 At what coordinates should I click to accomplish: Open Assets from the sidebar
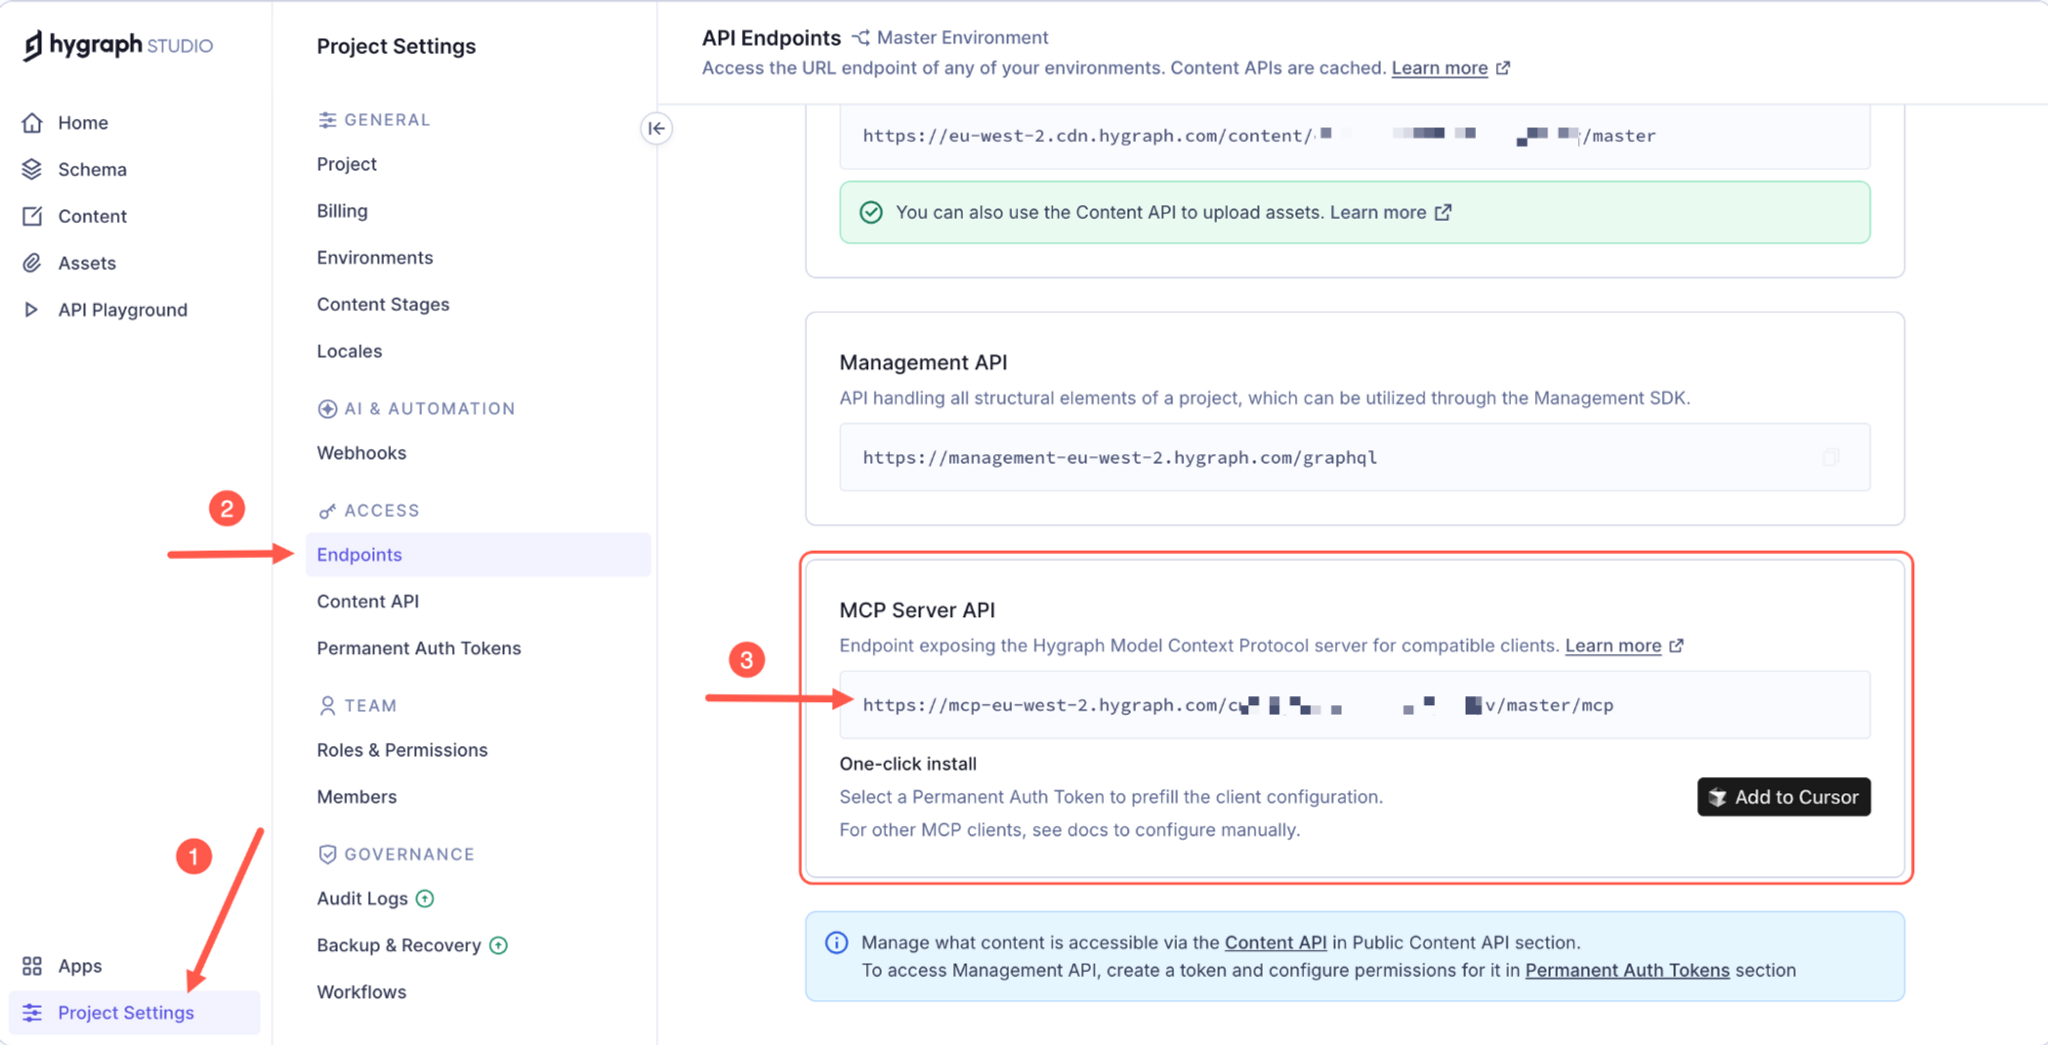[85, 263]
